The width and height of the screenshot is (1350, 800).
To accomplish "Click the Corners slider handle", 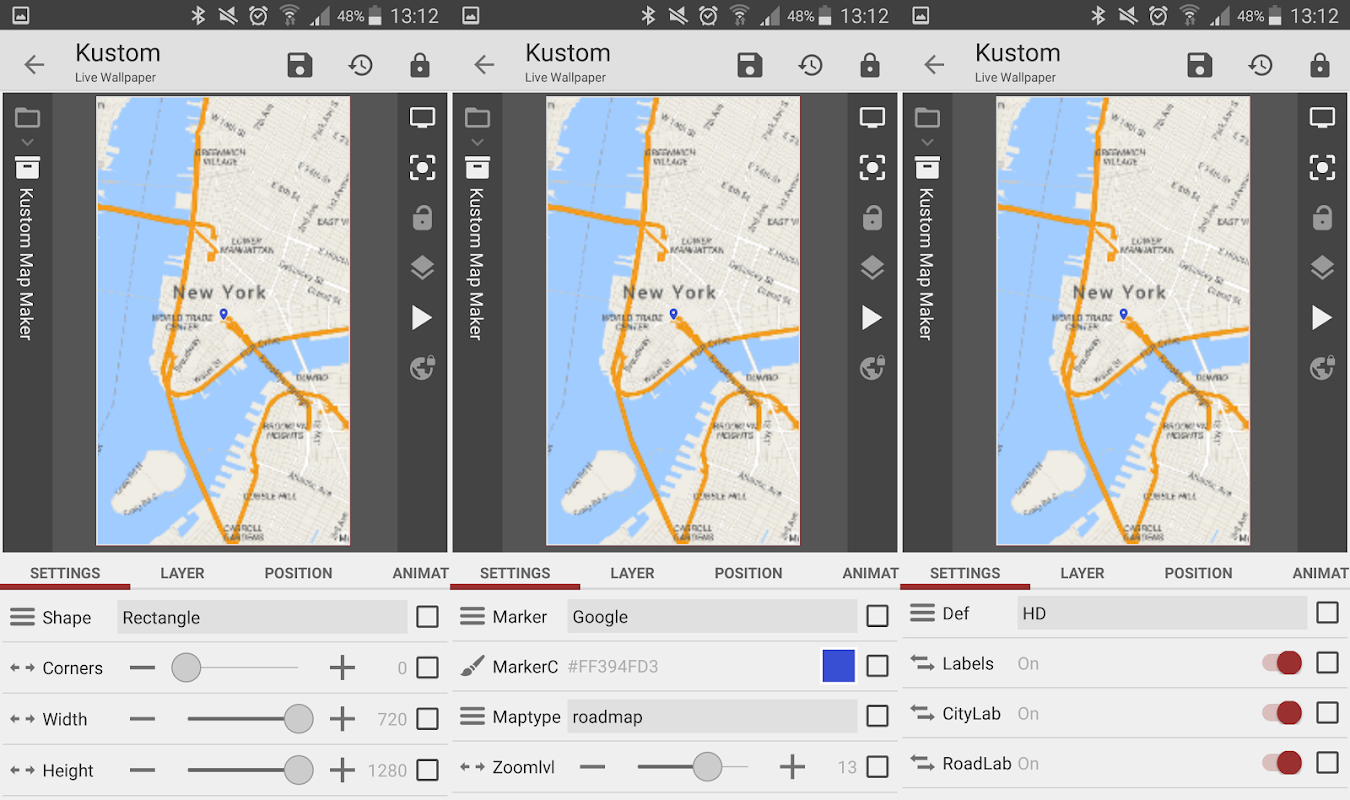I will [186, 667].
